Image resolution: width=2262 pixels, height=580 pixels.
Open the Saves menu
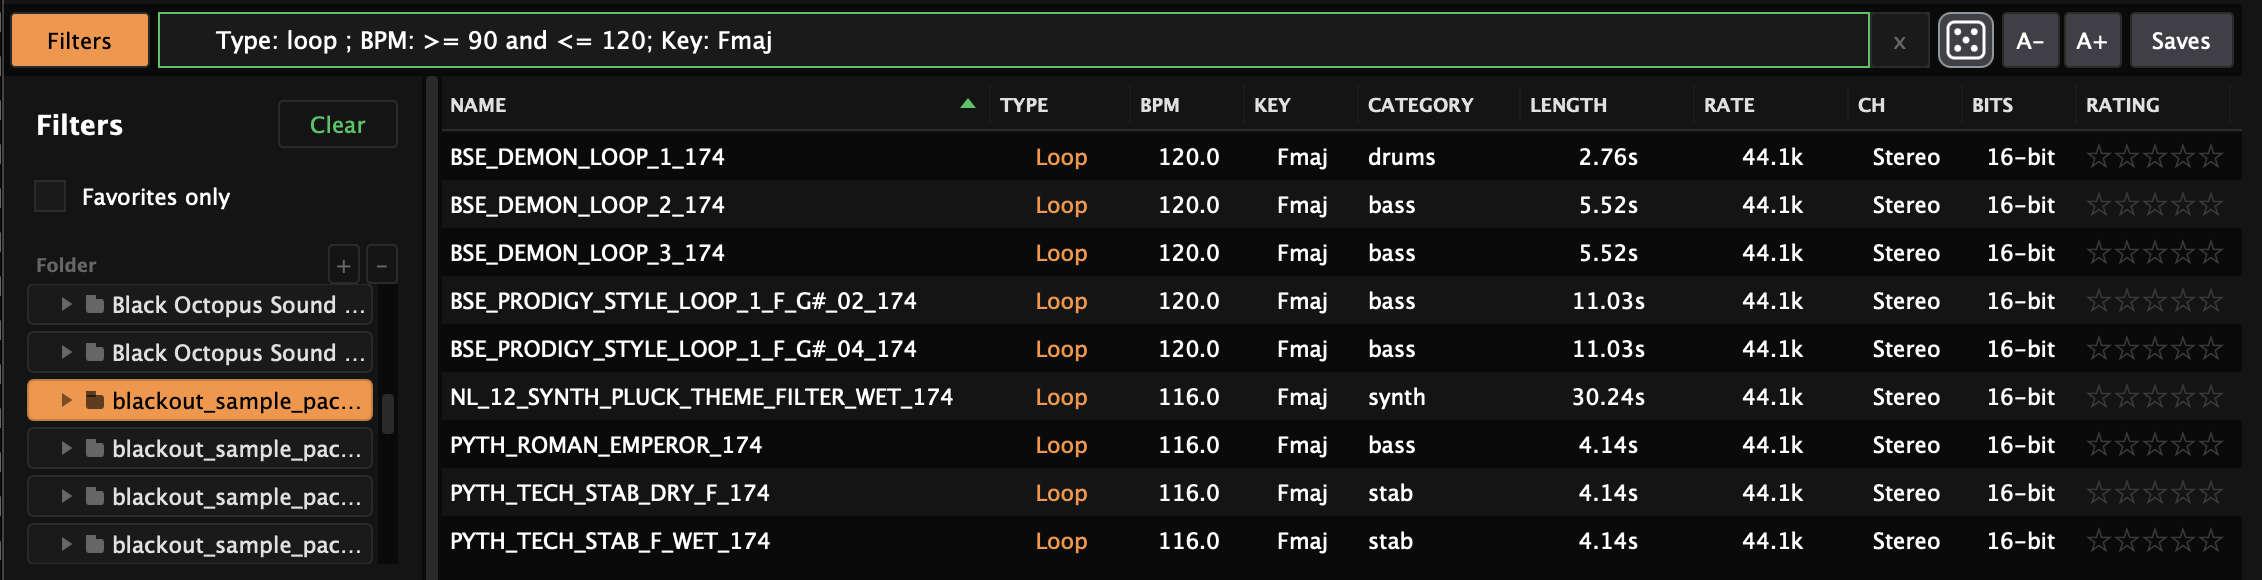click(x=2181, y=41)
